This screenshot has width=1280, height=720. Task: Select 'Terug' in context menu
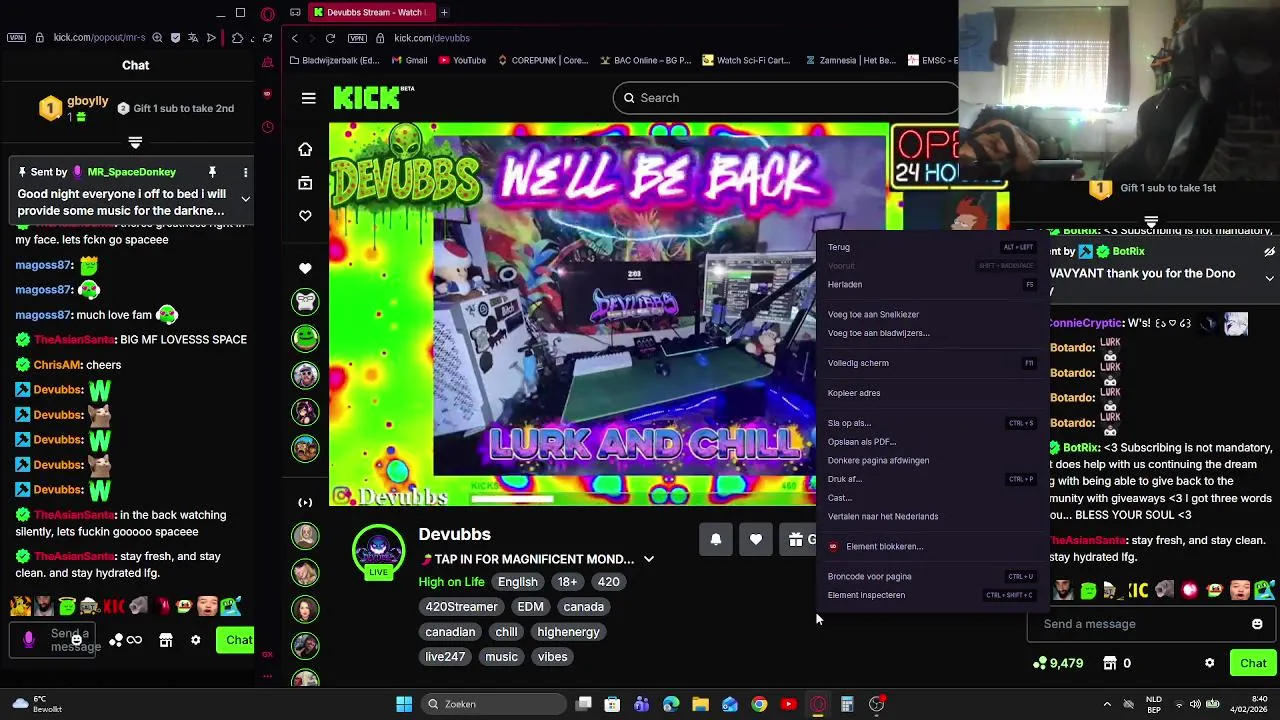[931, 247]
